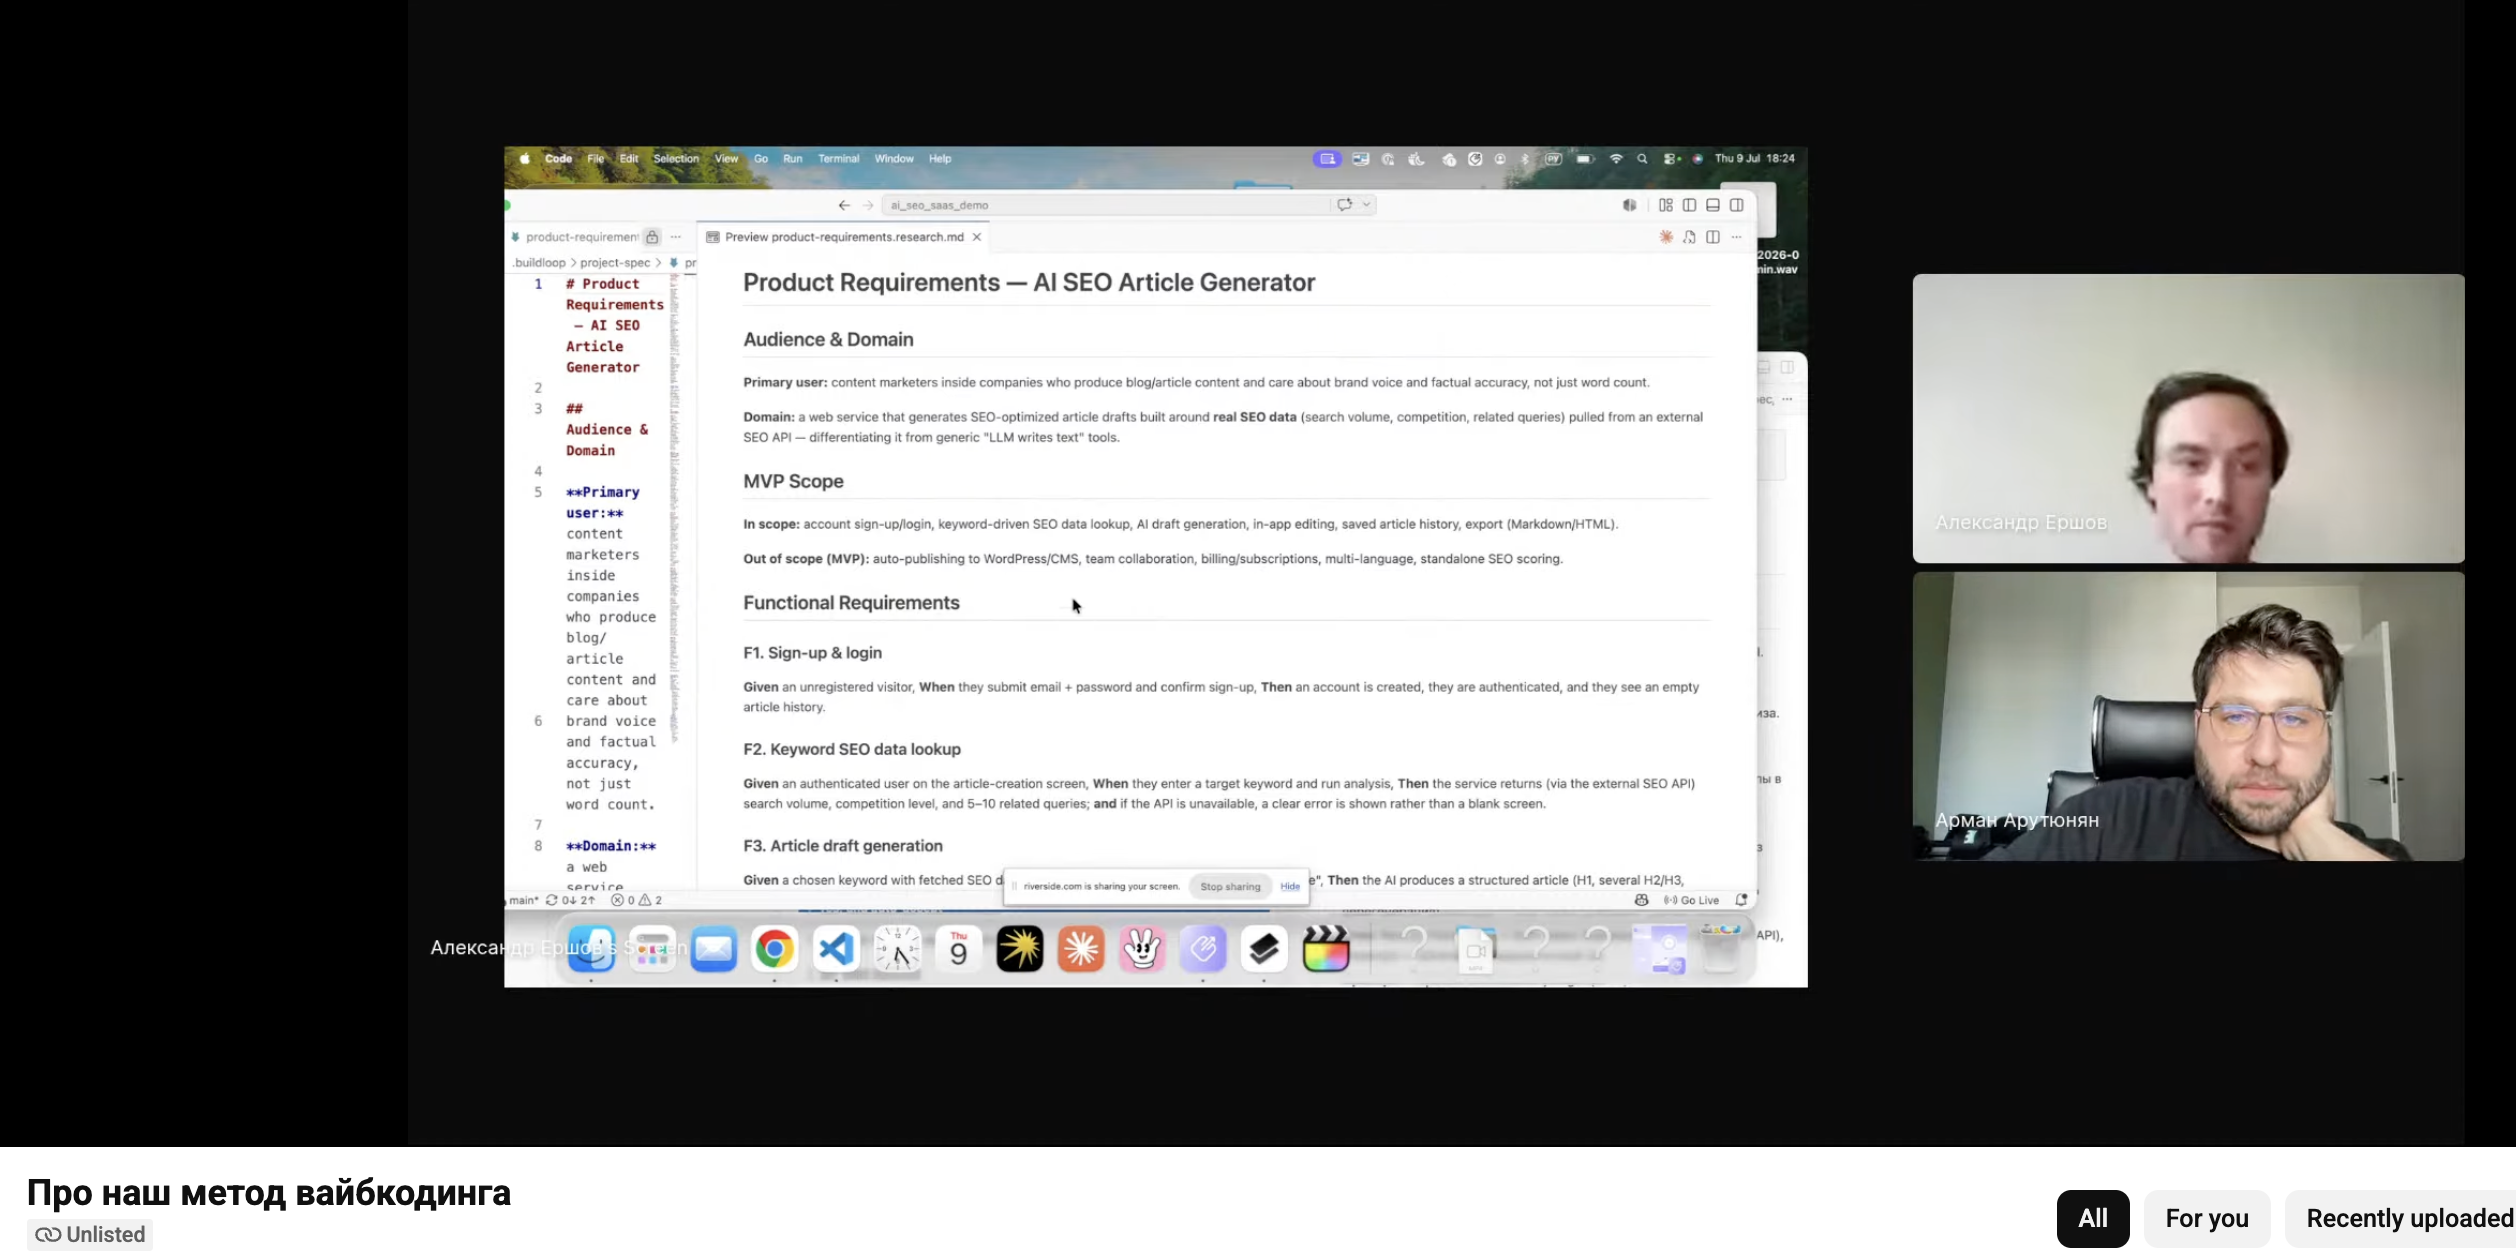Open the Terminal menu in menu bar
Image resolution: width=2516 pixels, height=1258 pixels.
838,159
